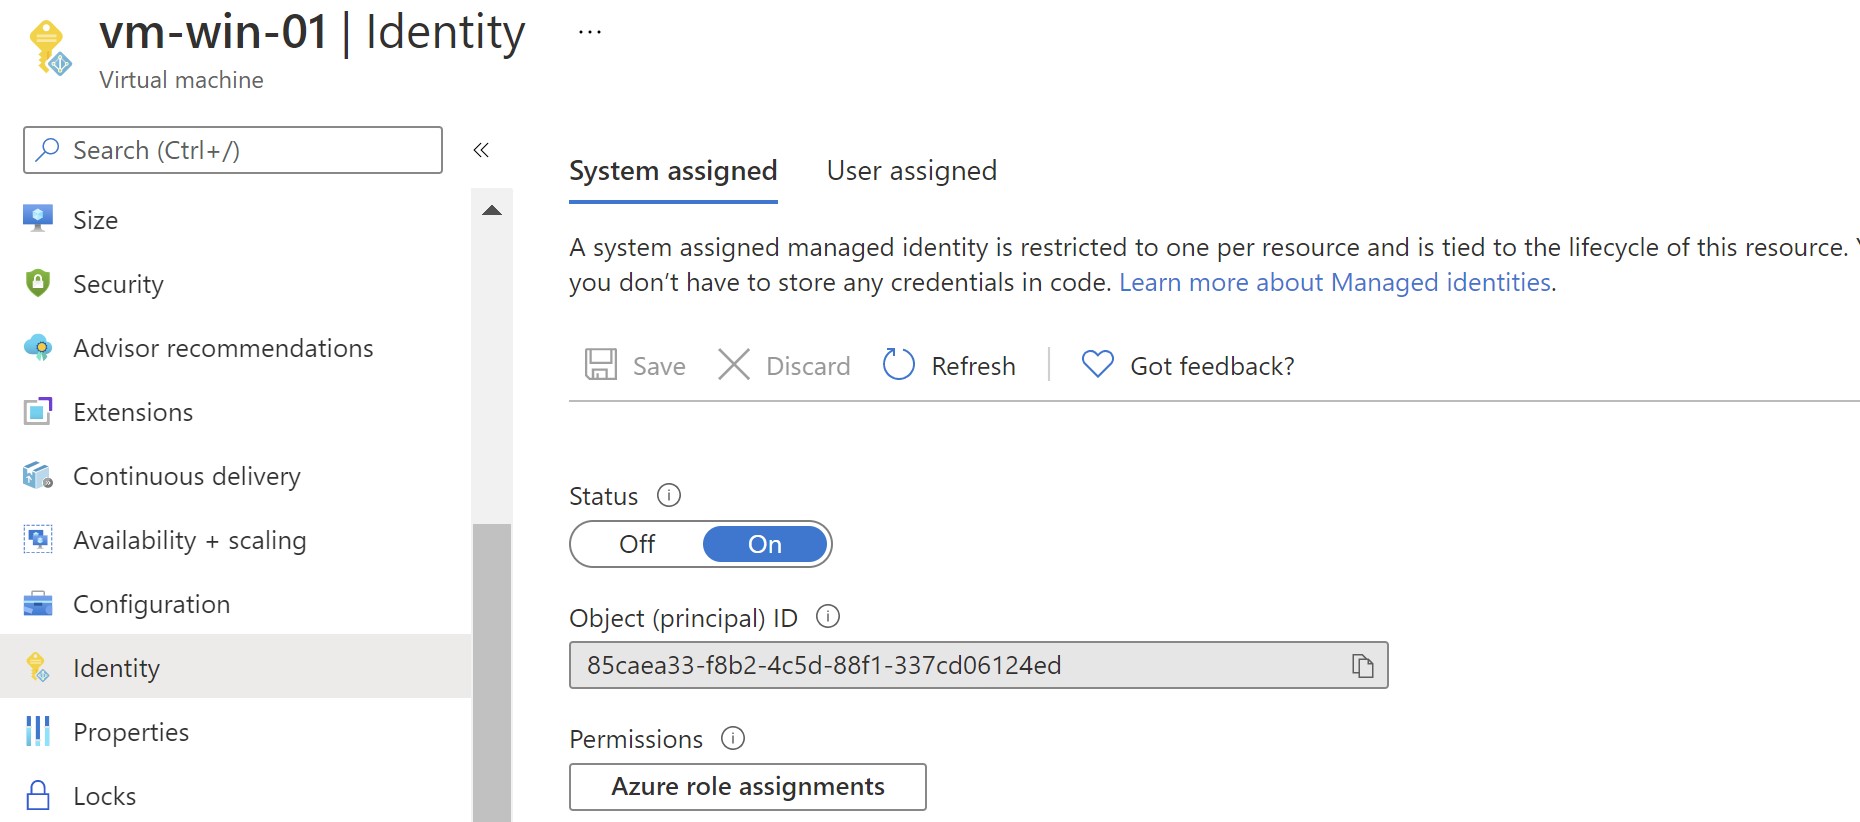
Task: Open Advisor recommendations menu item
Action: tap(236, 347)
